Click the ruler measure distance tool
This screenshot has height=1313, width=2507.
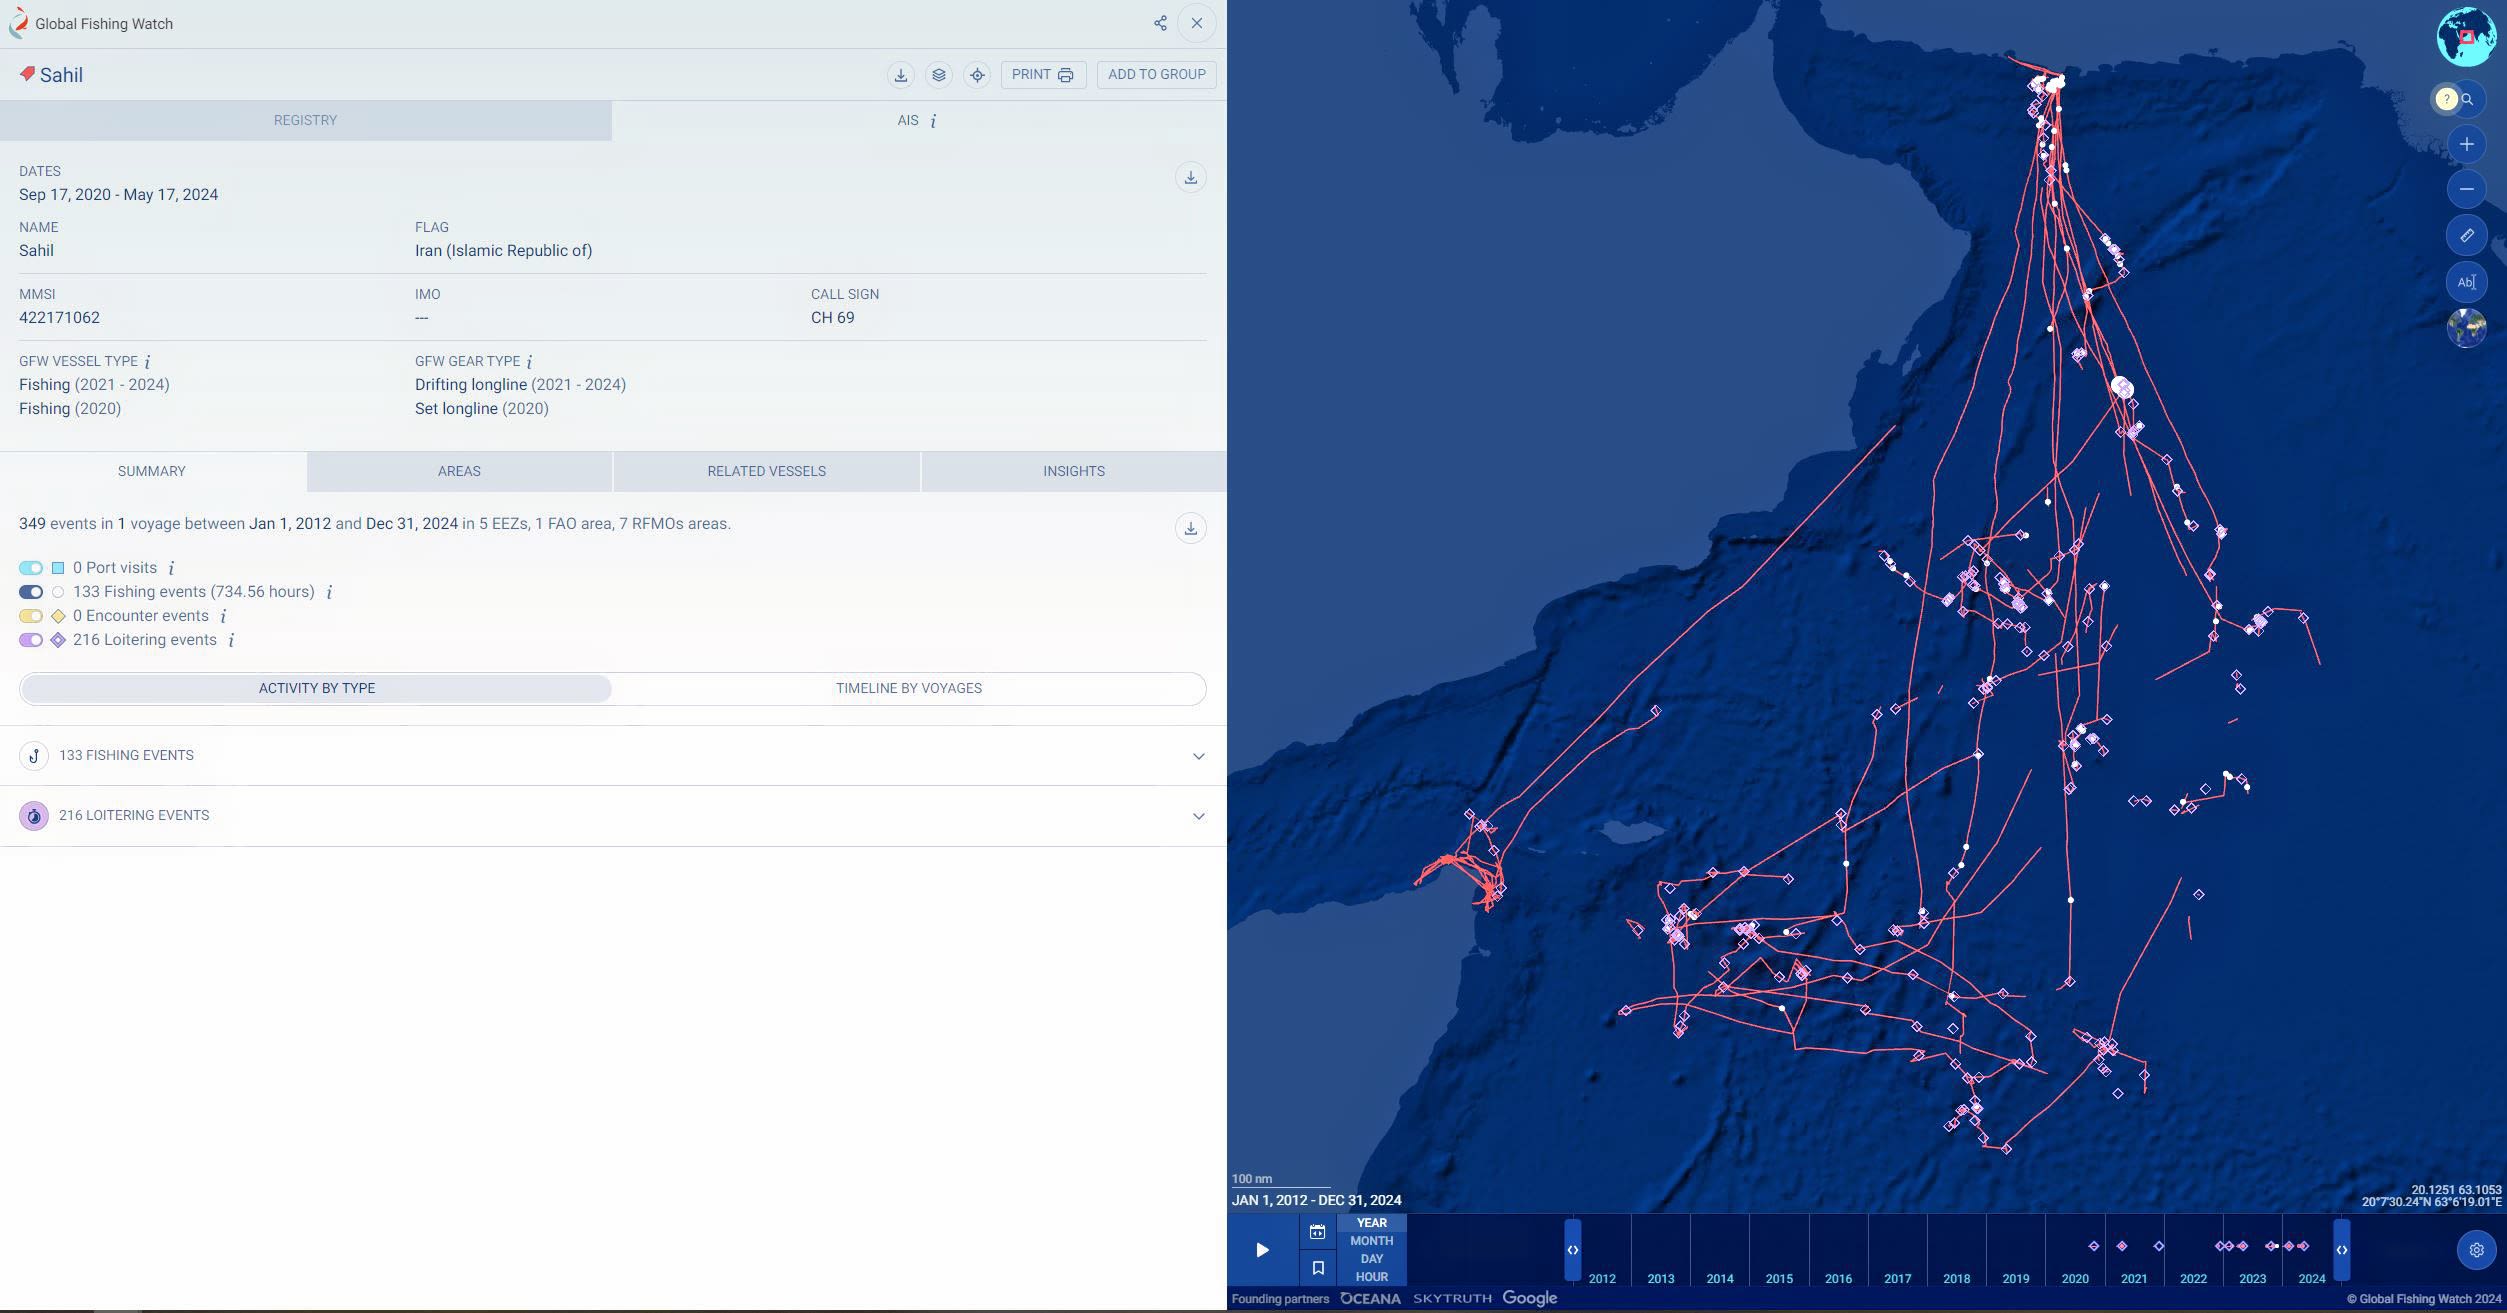[x=2466, y=236]
